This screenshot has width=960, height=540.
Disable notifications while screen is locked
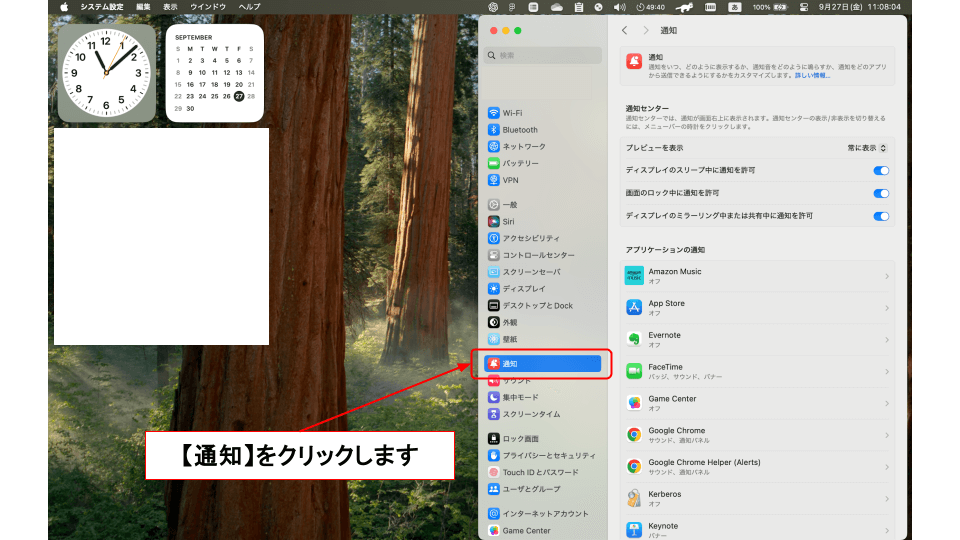[x=881, y=193]
